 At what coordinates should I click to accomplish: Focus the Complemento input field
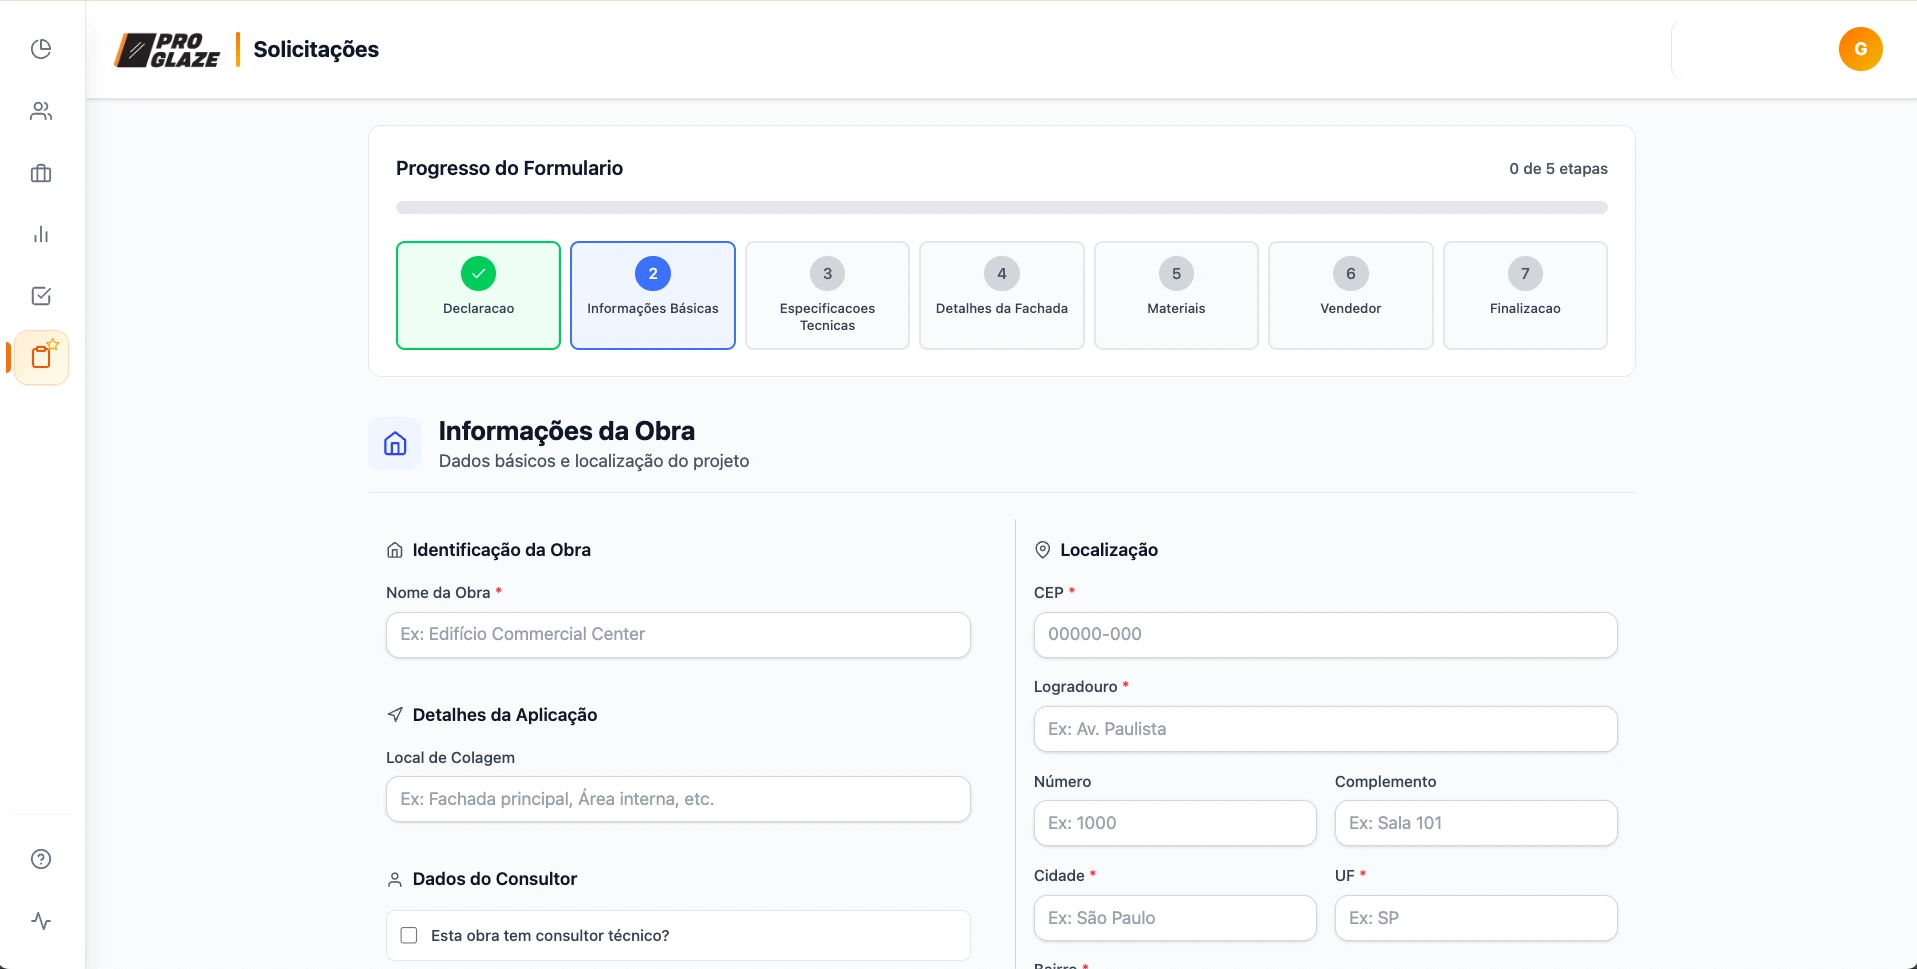[1476, 823]
